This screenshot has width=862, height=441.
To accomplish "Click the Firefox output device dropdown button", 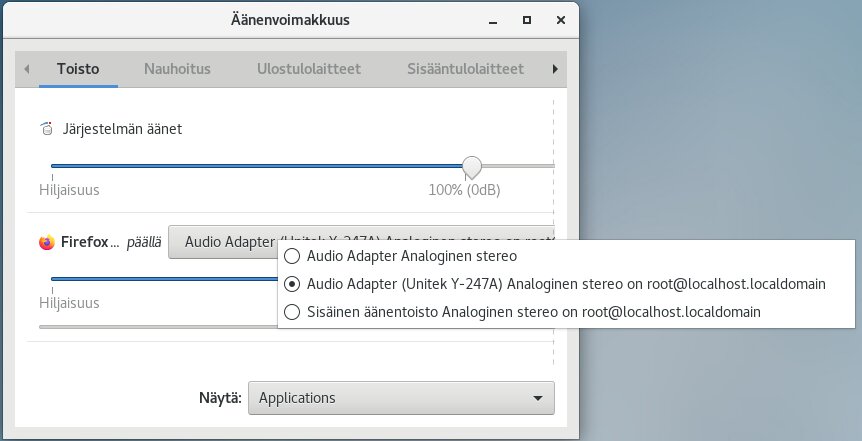I will tap(361, 242).
